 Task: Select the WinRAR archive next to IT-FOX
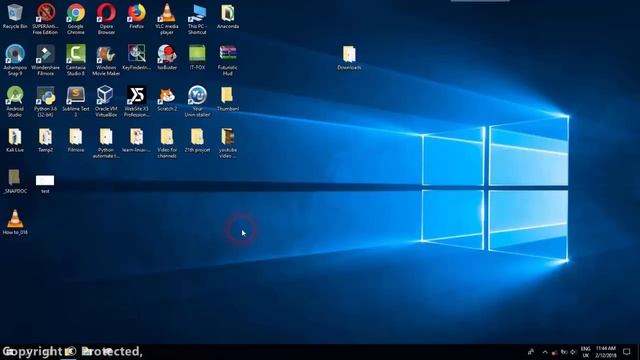pyautogui.click(x=228, y=60)
